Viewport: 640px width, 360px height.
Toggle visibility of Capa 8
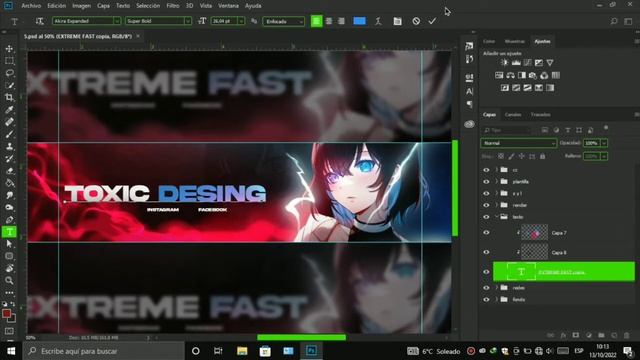(x=486, y=252)
